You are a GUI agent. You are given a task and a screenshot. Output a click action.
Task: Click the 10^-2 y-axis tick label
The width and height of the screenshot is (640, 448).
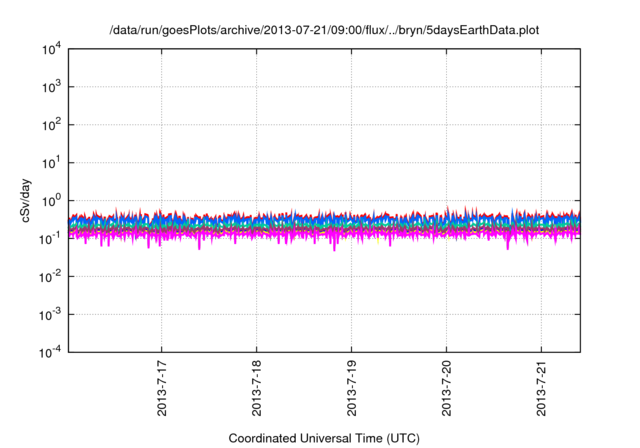pyautogui.click(x=50, y=277)
